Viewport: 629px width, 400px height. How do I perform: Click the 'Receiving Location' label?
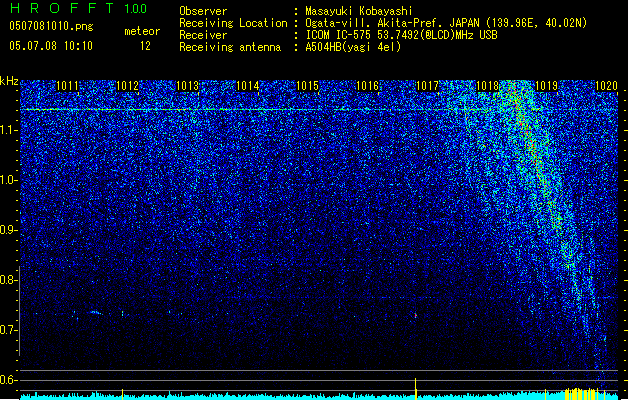(x=233, y=23)
